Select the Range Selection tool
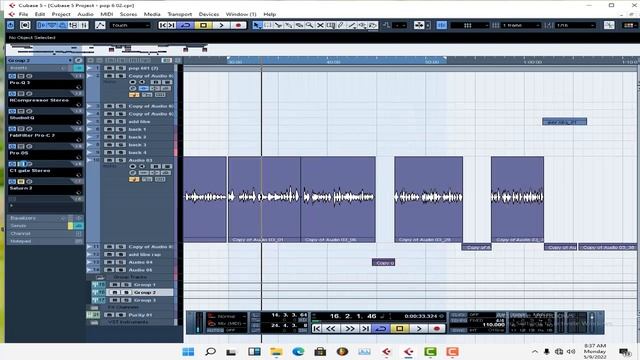The image size is (640, 360). (x=267, y=25)
